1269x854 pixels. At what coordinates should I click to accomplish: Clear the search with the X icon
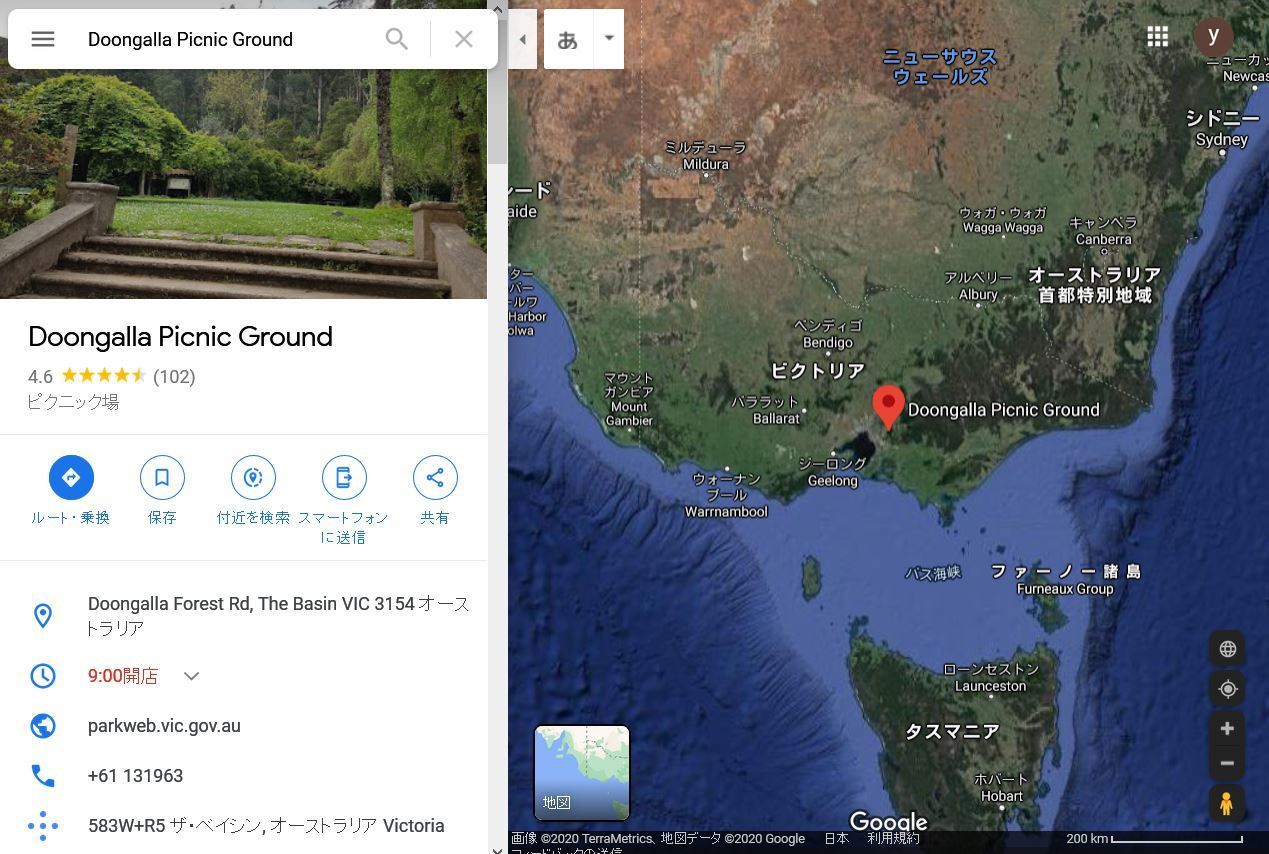click(x=464, y=39)
